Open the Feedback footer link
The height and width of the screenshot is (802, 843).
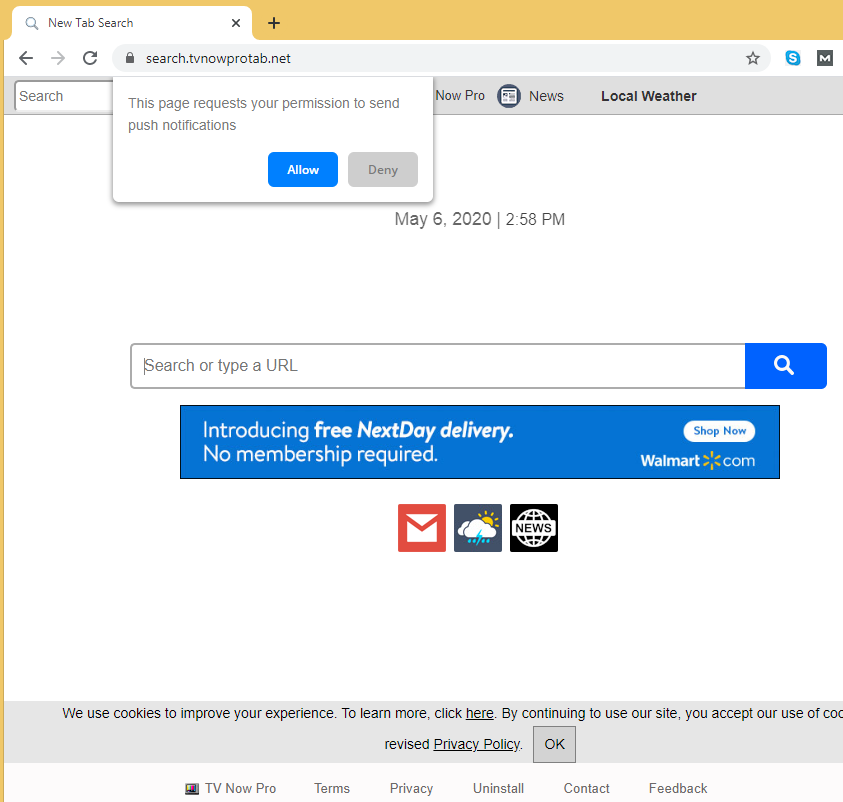[x=678, y=789]
